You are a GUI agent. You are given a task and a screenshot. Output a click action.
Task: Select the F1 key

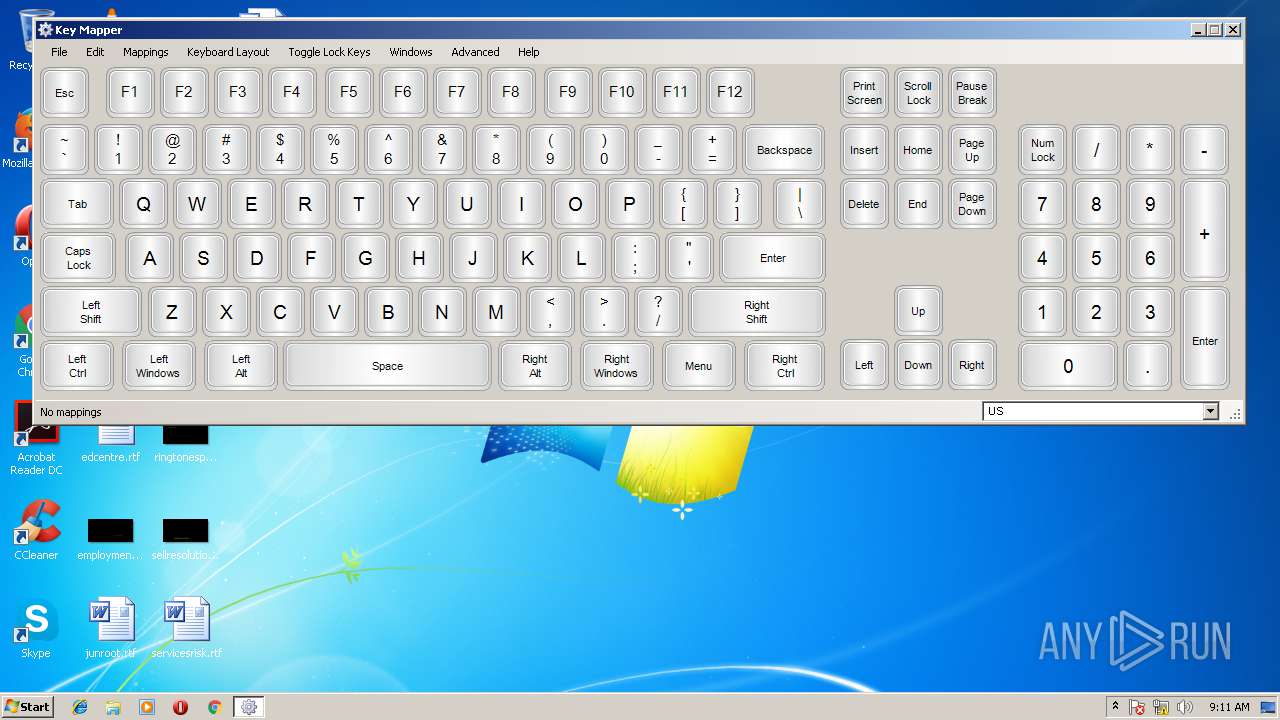tap(130, 92)
